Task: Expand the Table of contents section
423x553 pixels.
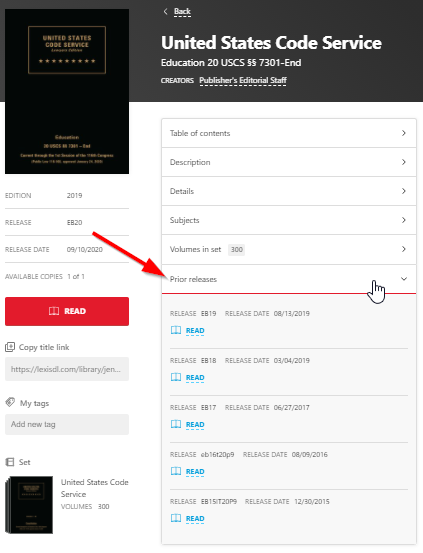Action: pyautogui.click(x=289, y=133)
